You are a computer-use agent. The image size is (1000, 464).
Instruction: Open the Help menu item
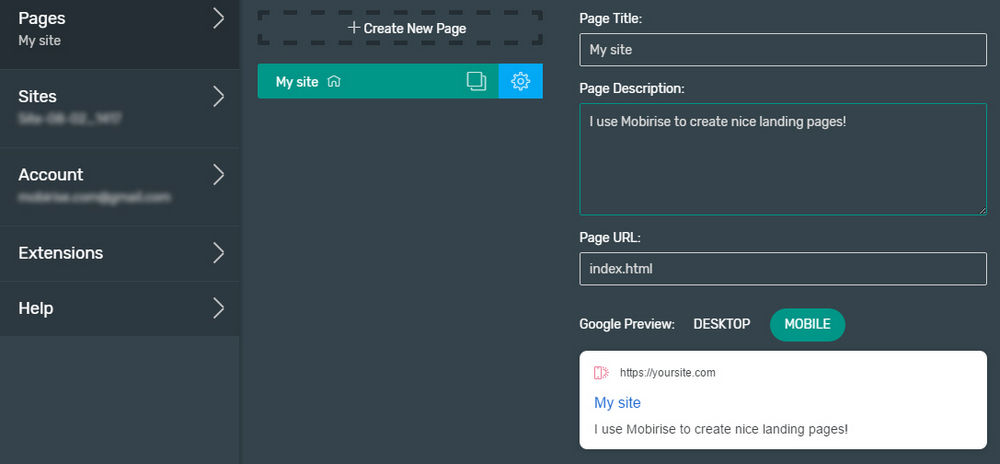pos(36,308)
